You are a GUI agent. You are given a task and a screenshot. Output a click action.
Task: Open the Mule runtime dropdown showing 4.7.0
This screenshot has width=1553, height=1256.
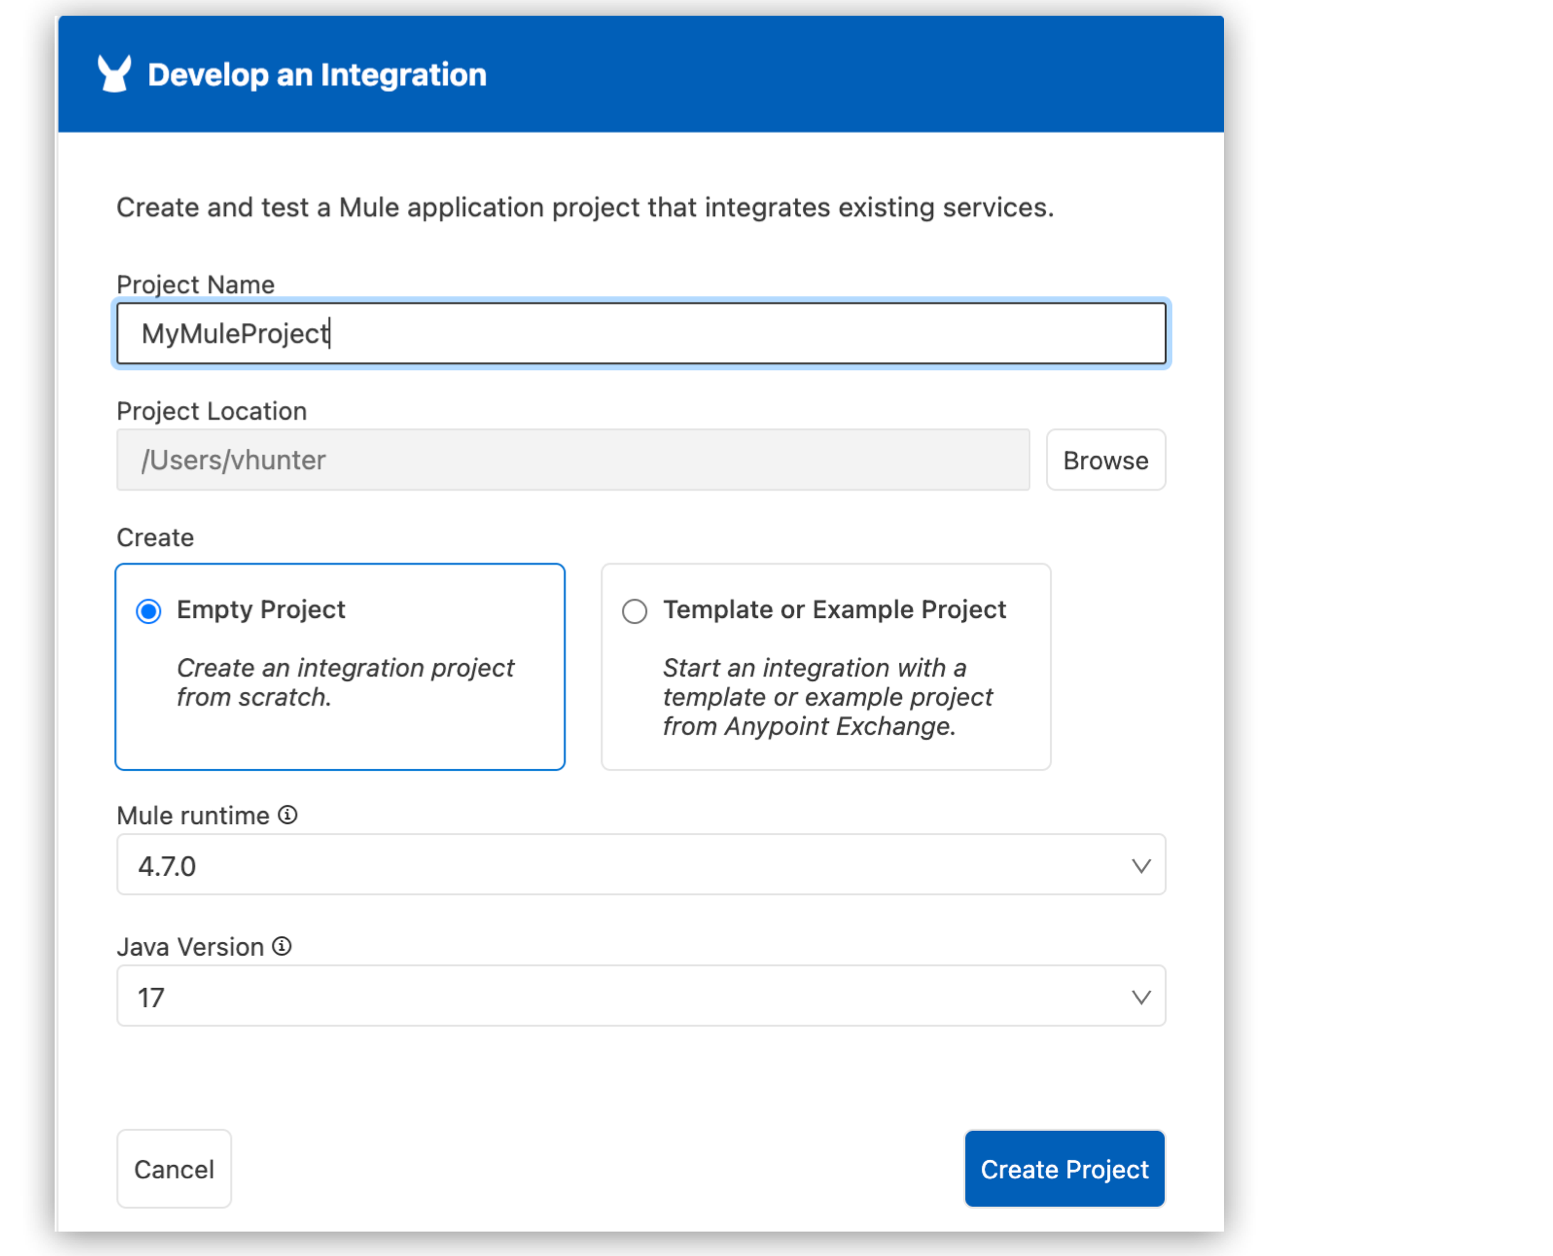coord(641,865)
